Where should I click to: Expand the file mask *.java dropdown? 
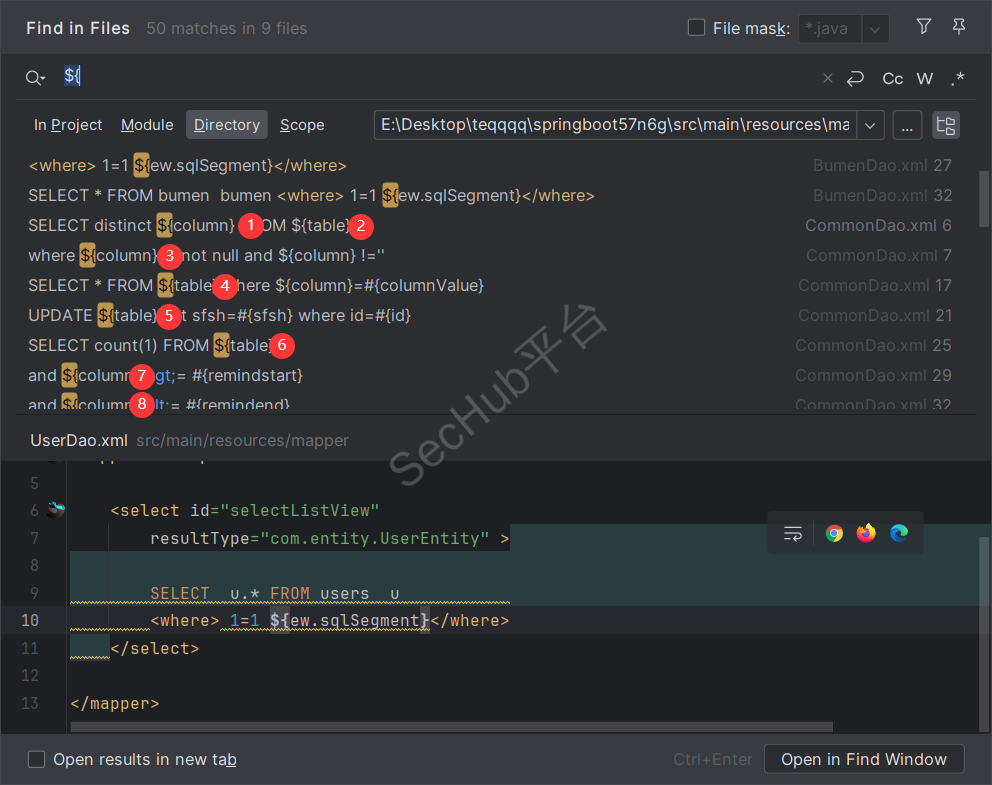pos(875,29)
